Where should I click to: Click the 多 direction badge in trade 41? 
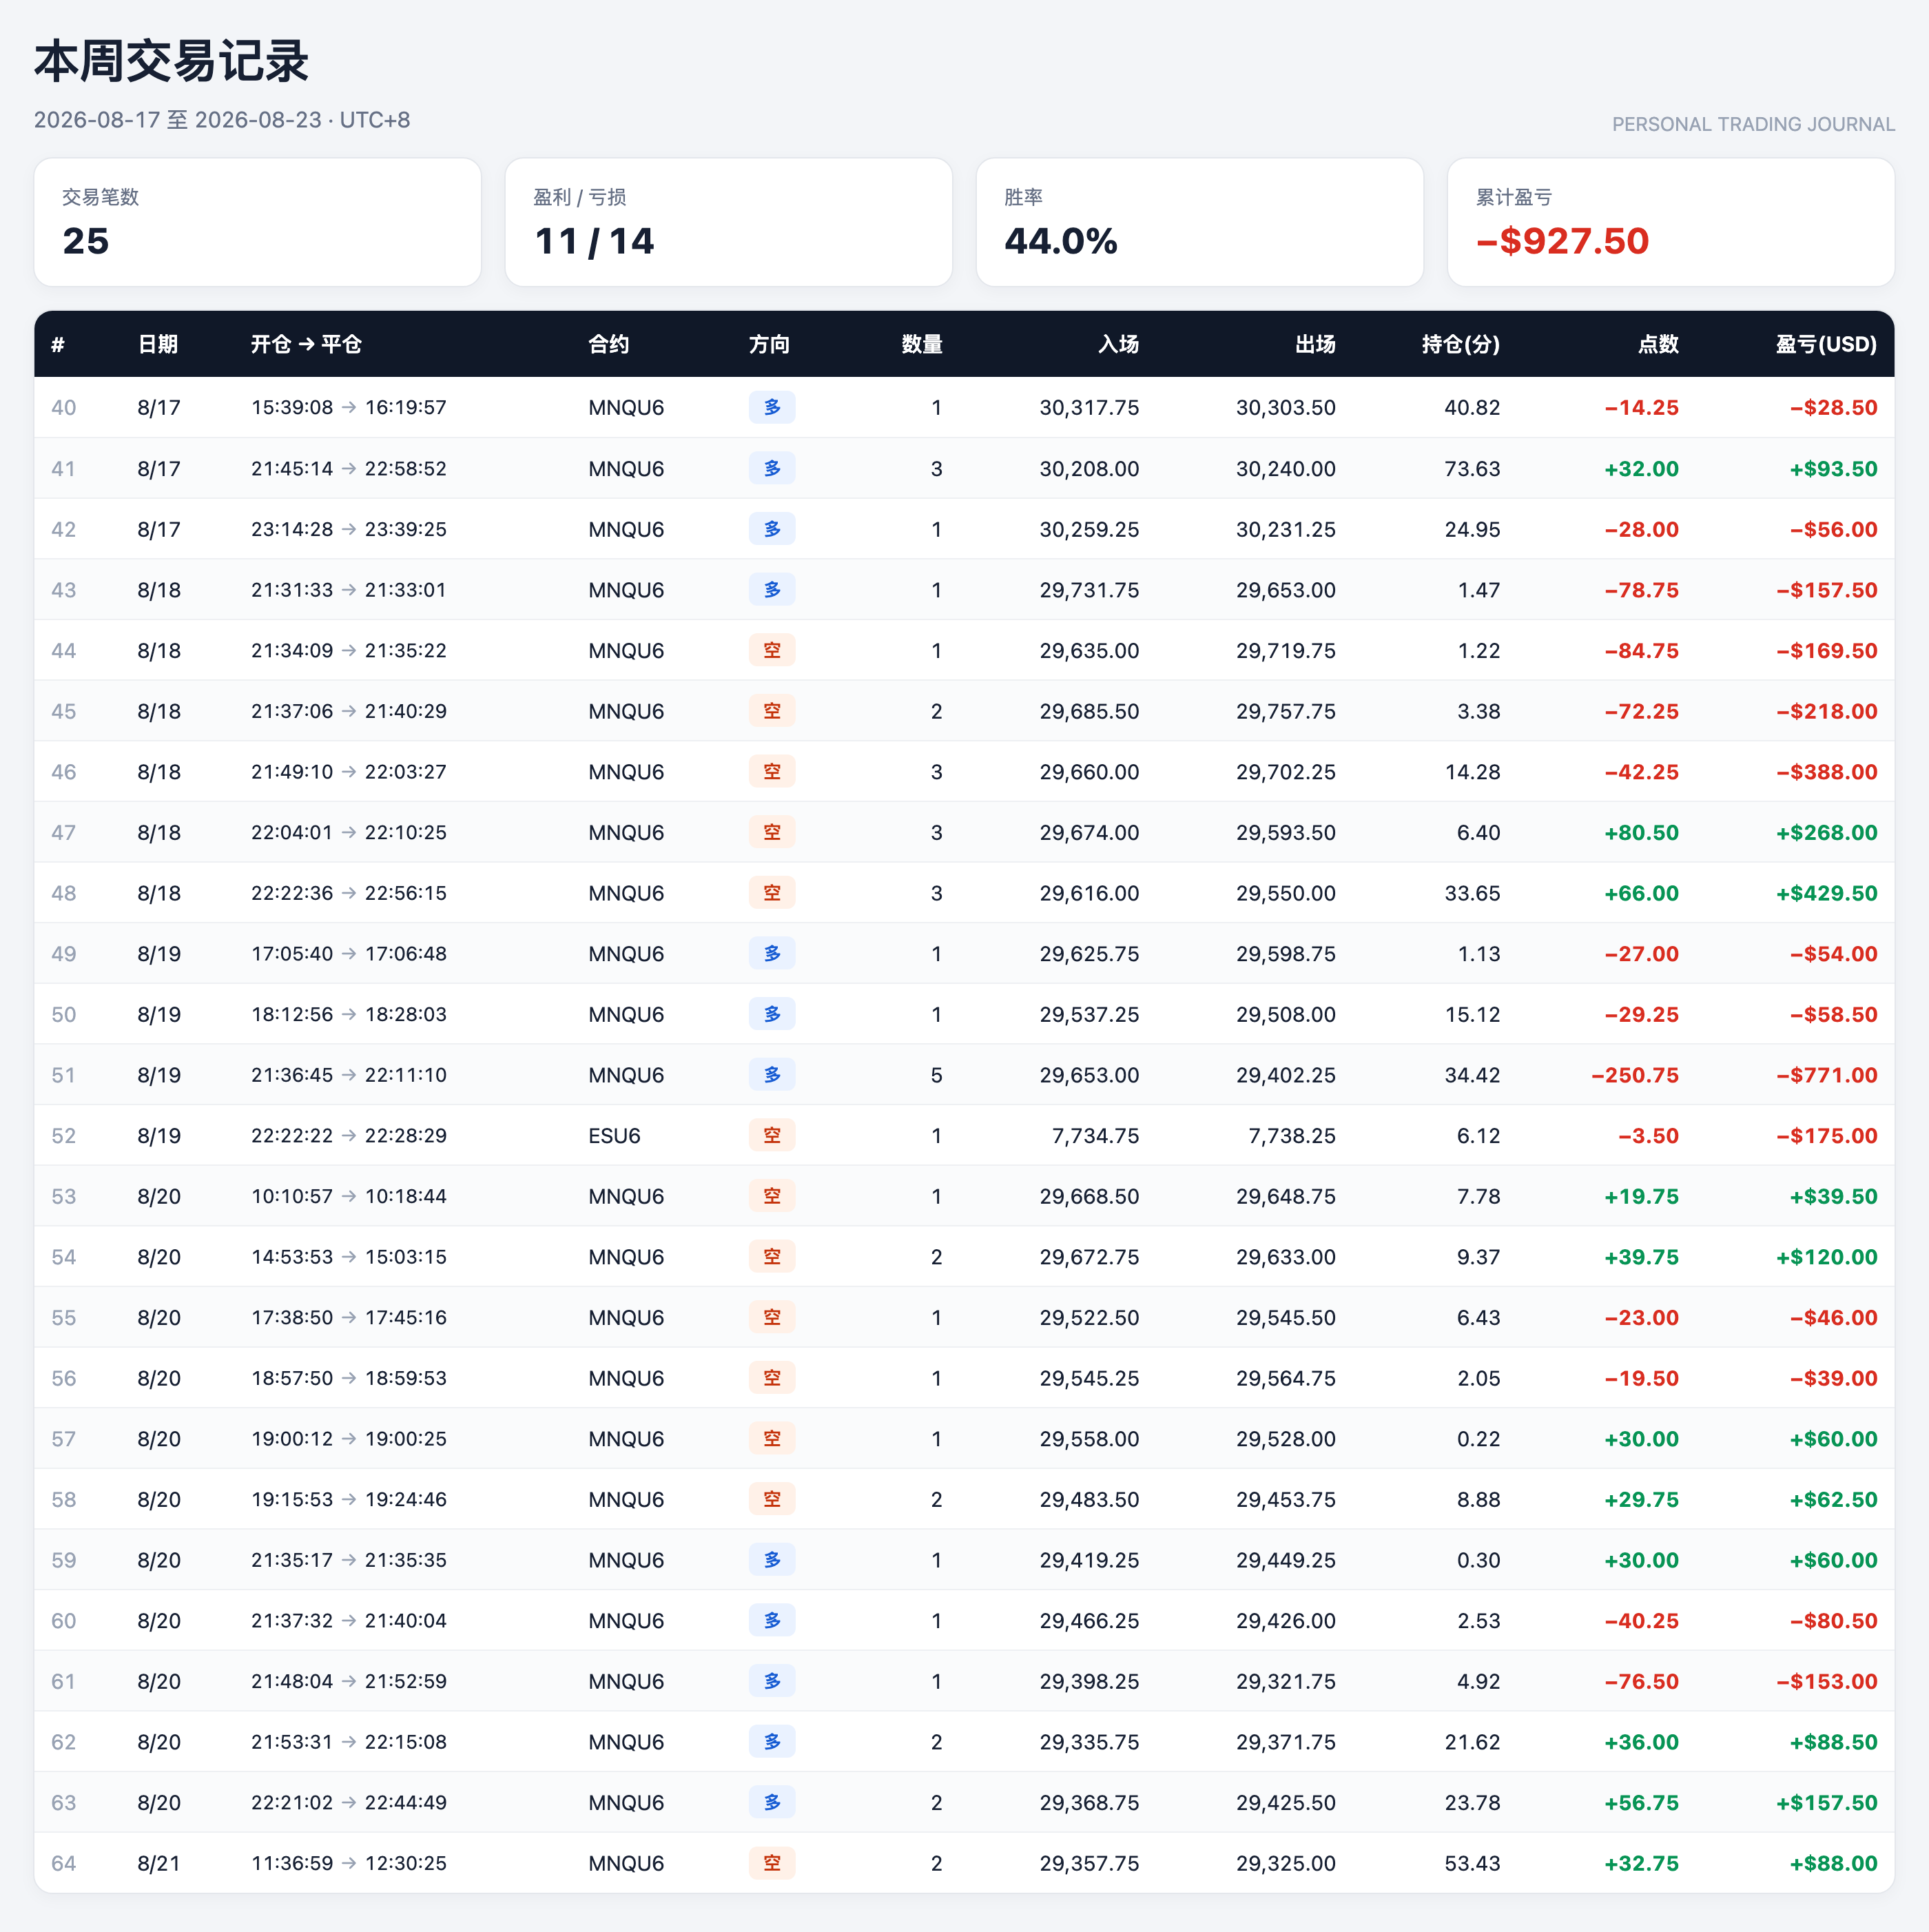772,468
